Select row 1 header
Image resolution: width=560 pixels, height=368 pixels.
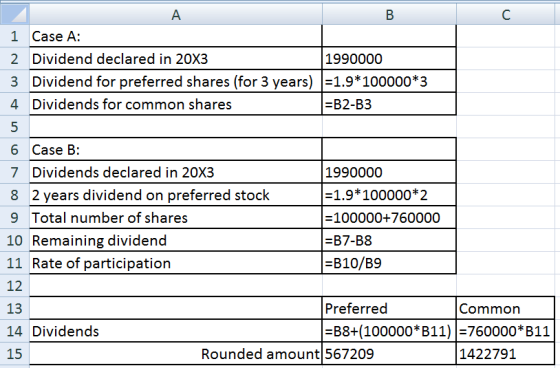(15, 36)
